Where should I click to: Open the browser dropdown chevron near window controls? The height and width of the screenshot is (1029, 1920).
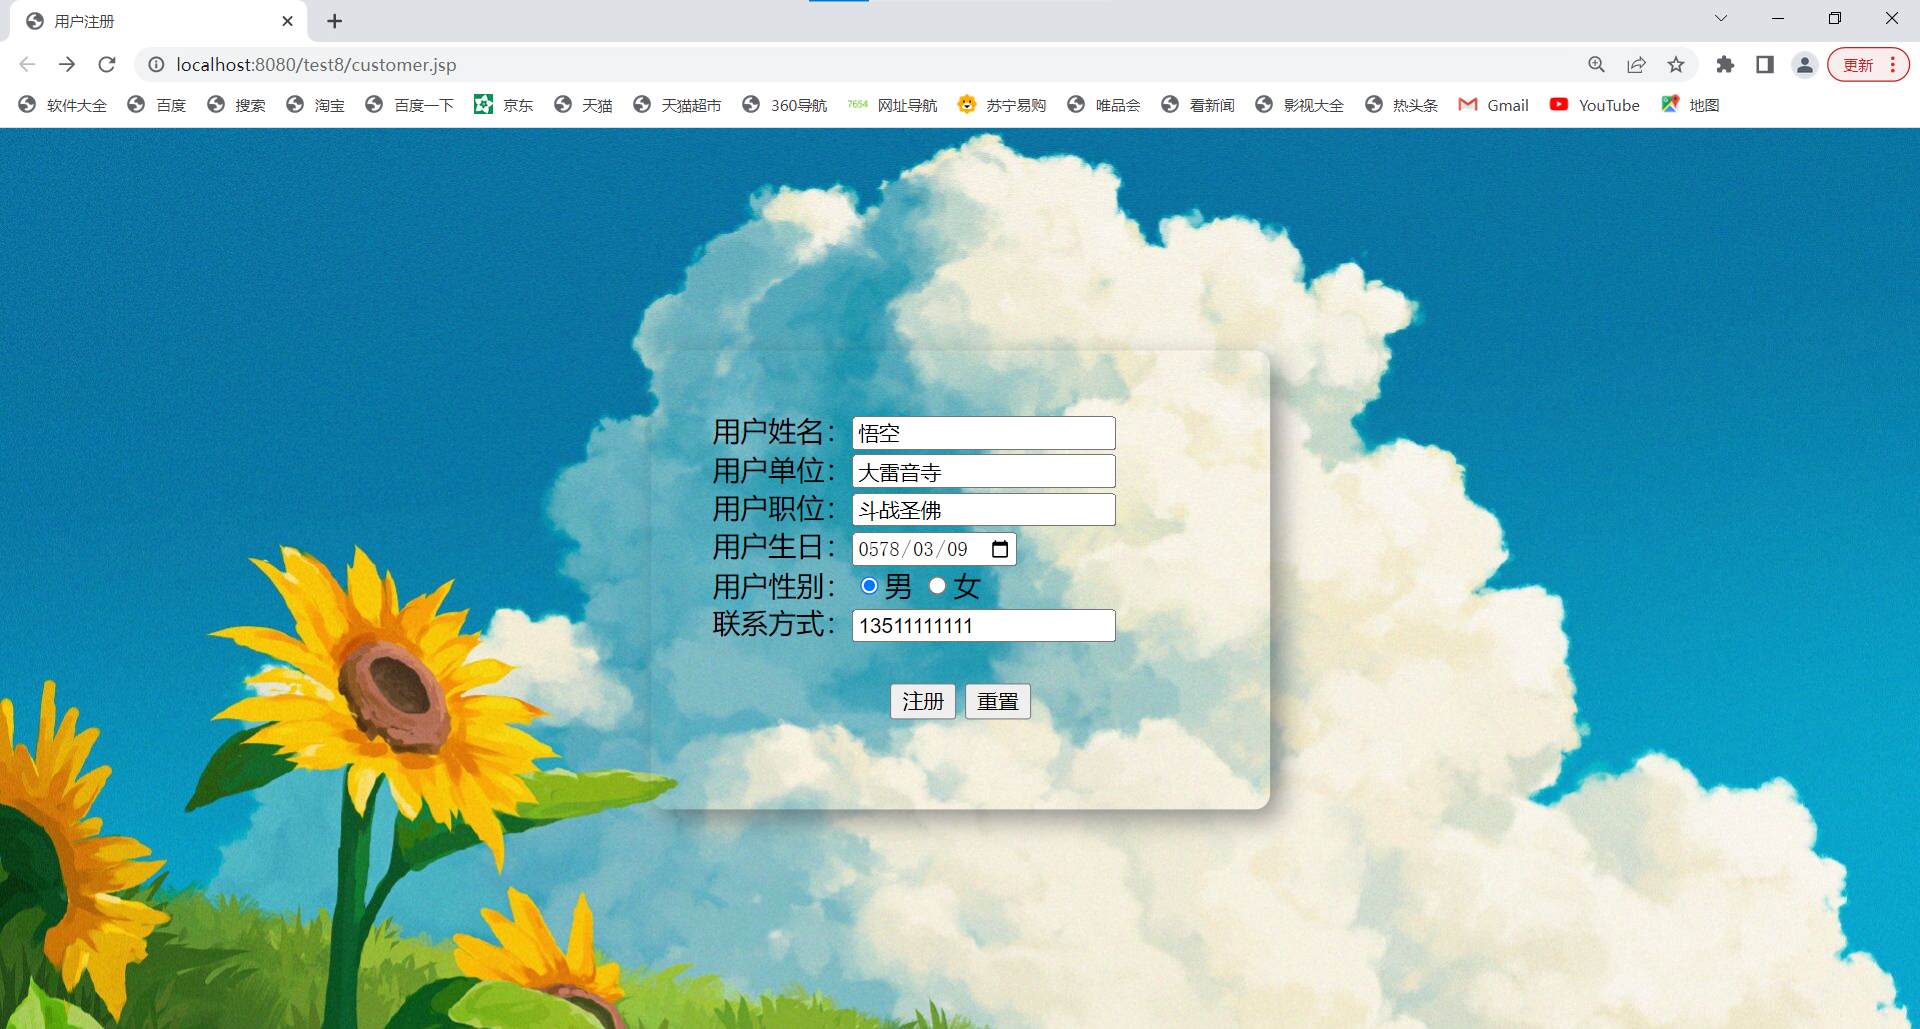pyautogui.click(x=1721, y=18)
